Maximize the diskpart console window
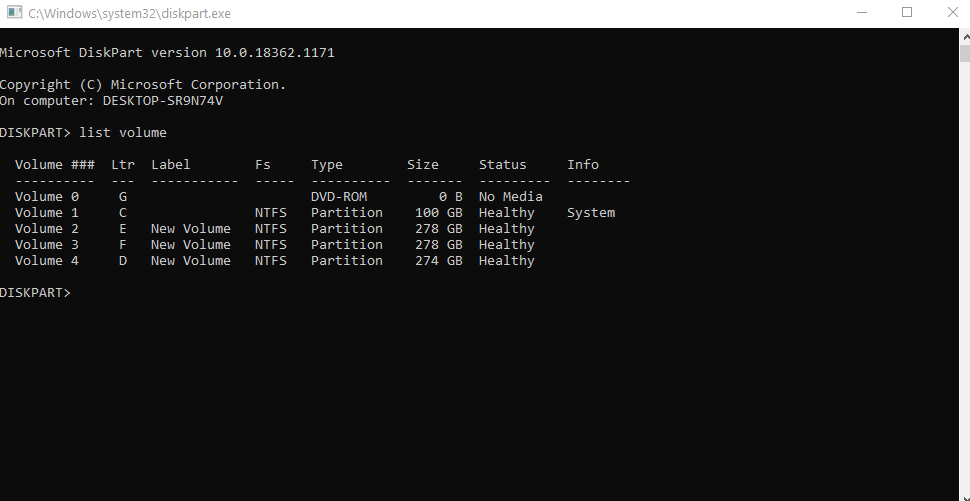Screen dimensions: 970x501 click(x=907, y=13)
